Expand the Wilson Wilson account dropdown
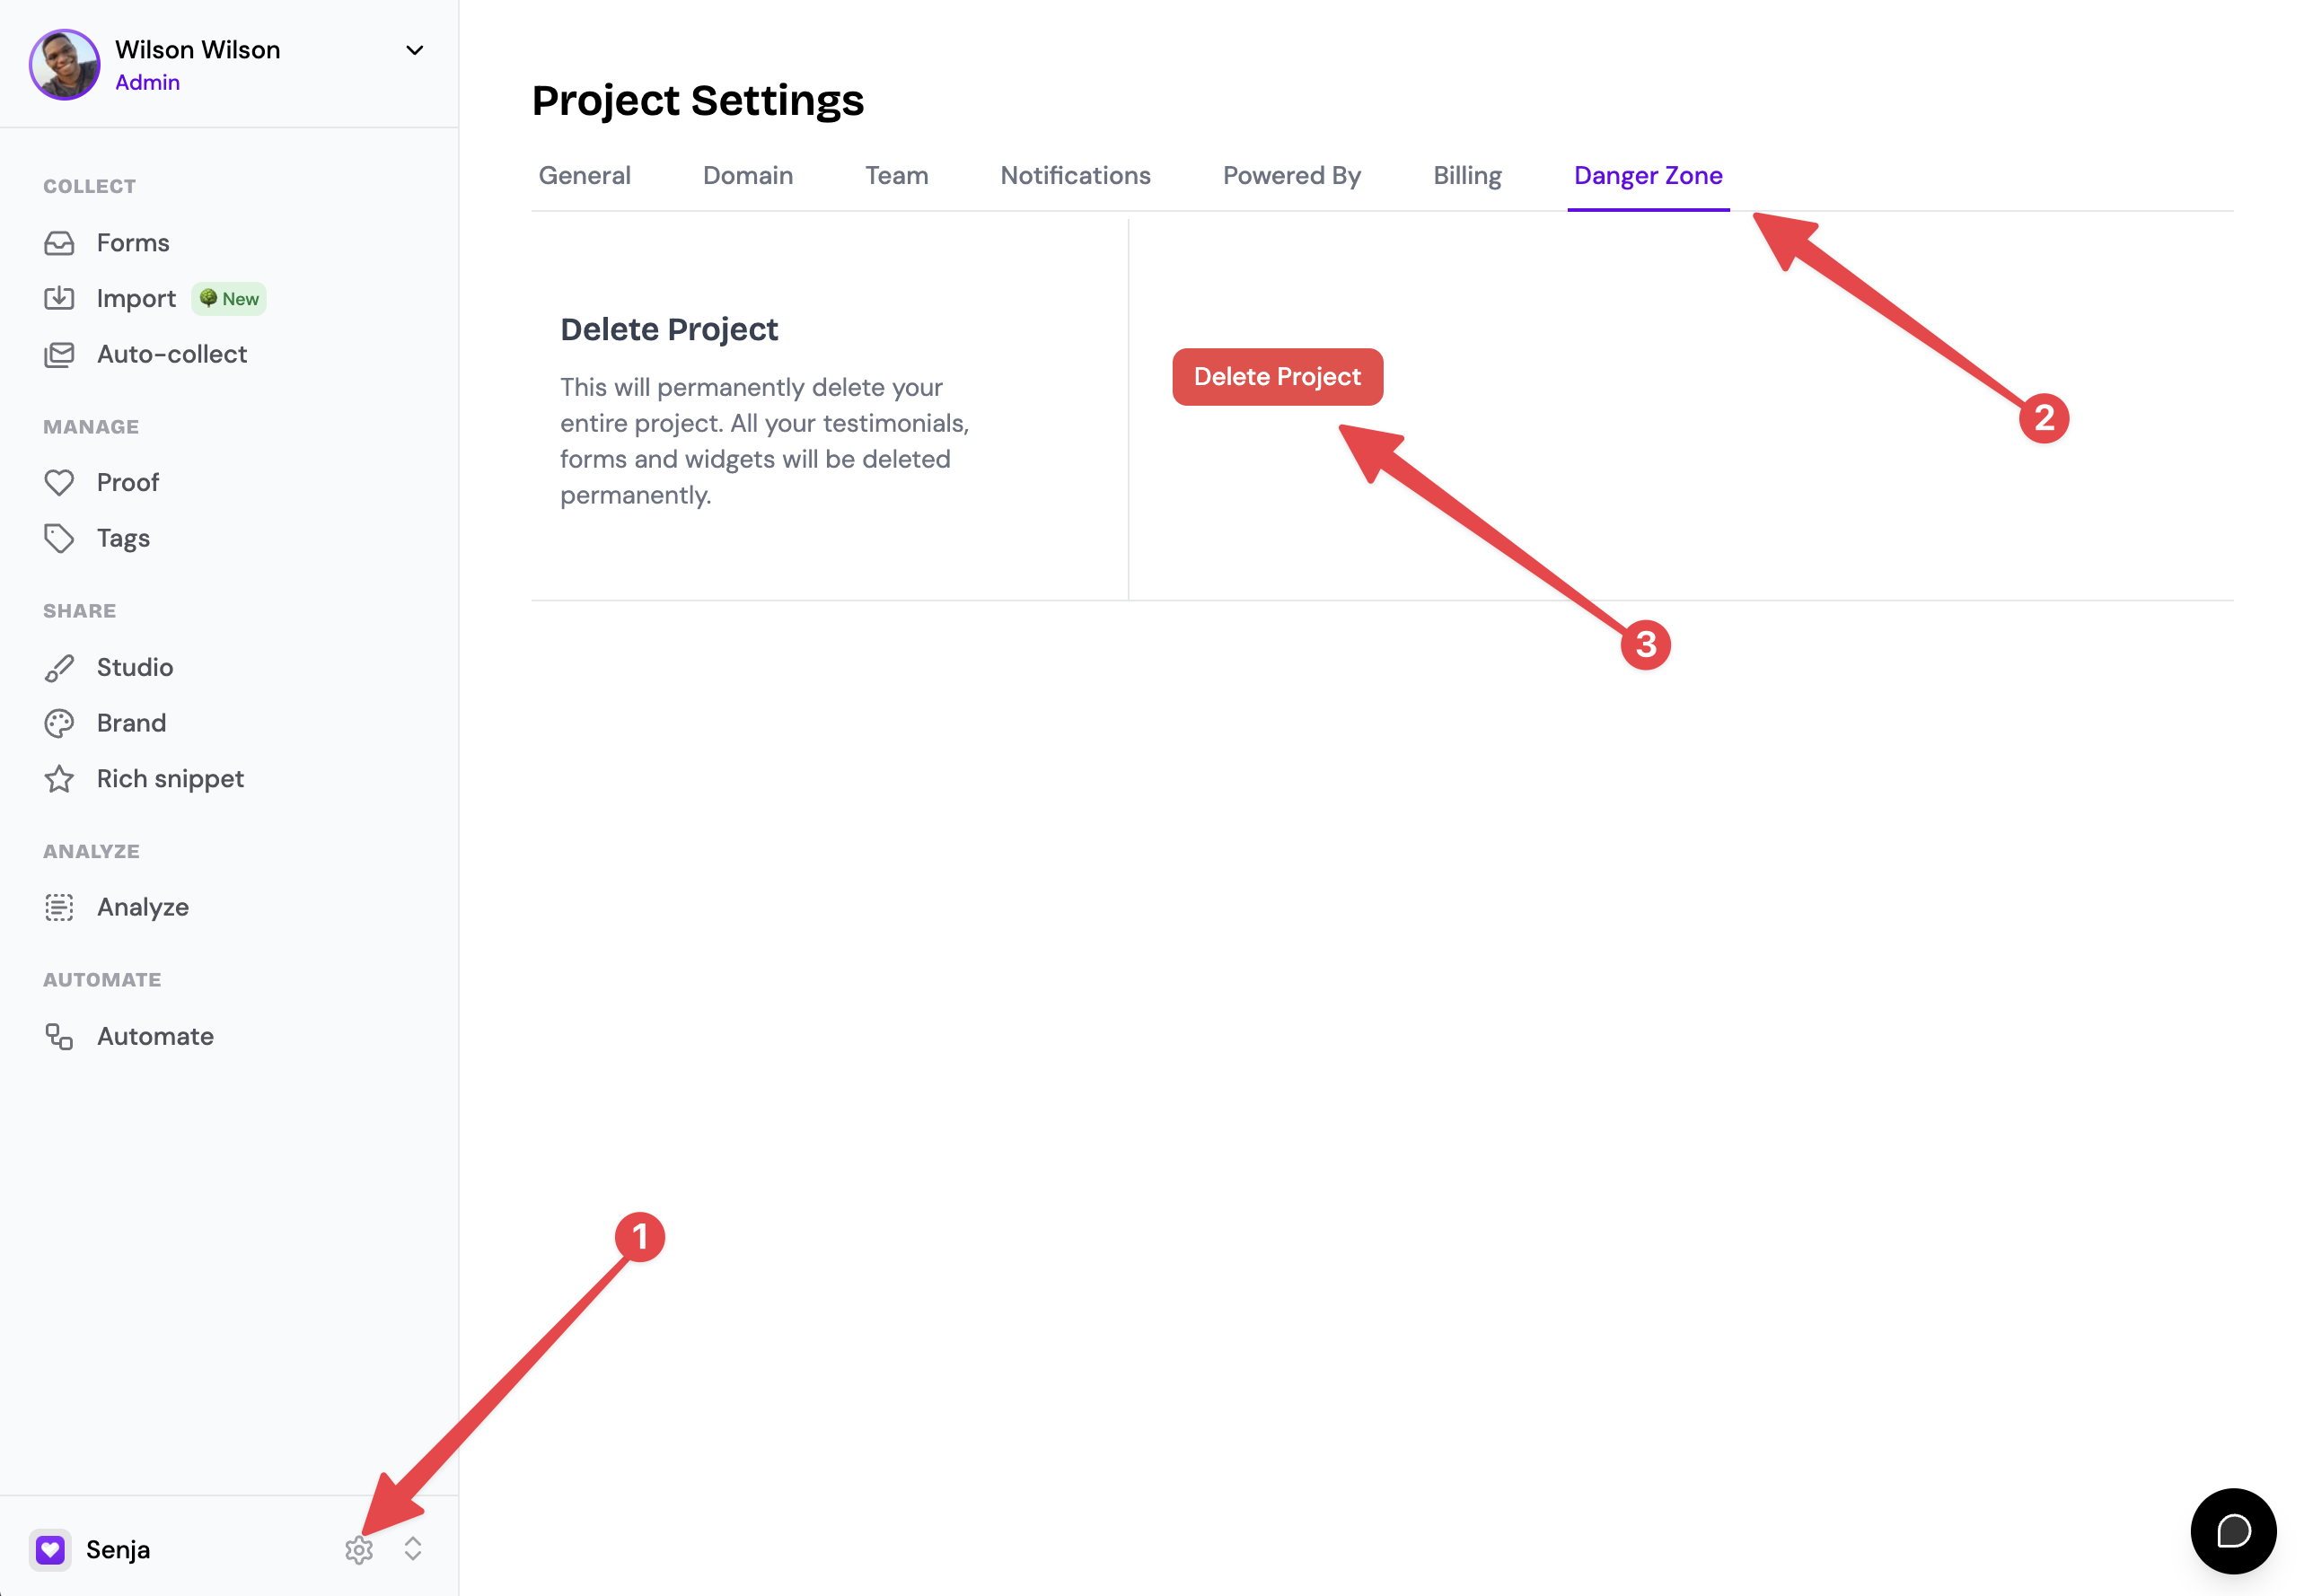2304x1596 pixels. [x=414, y=50]
